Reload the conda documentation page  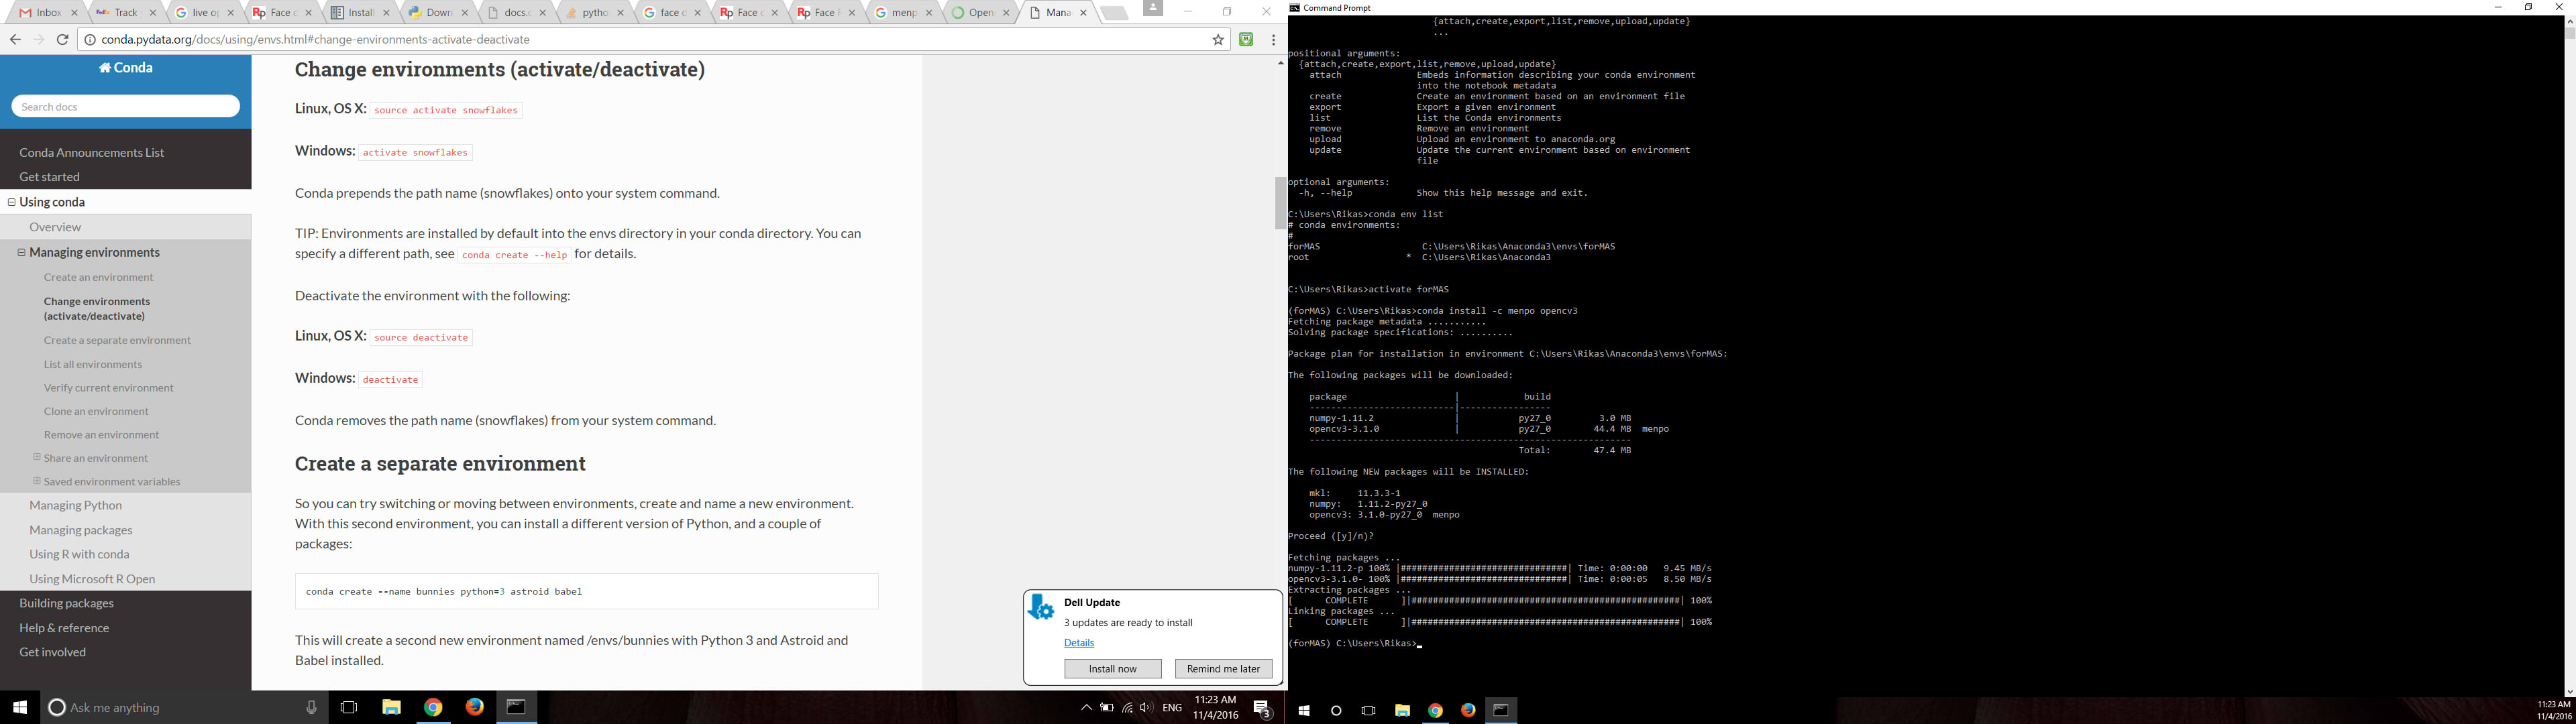[x=63, y=39]
